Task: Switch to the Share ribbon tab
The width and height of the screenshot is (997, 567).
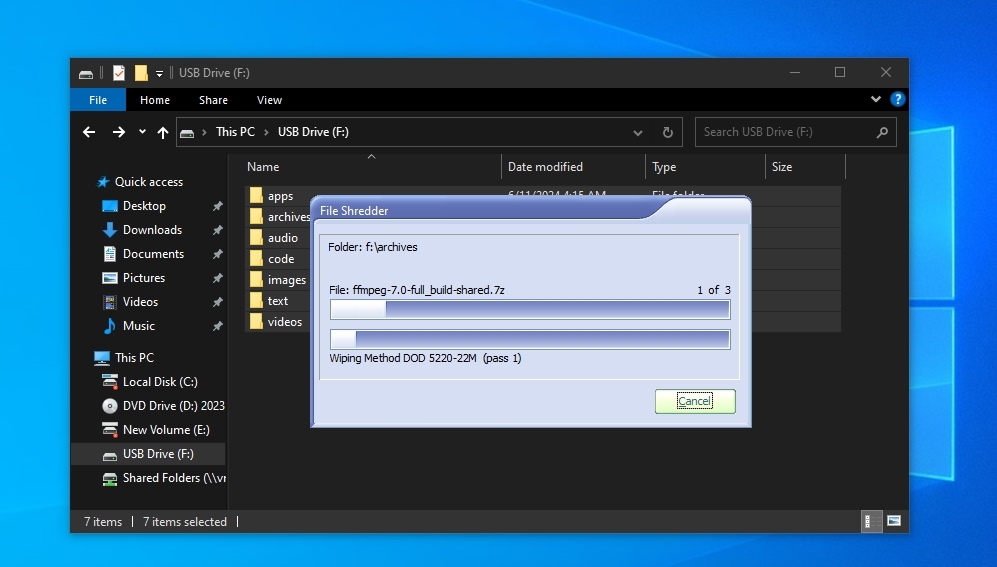Action: [x=213, y=100]
